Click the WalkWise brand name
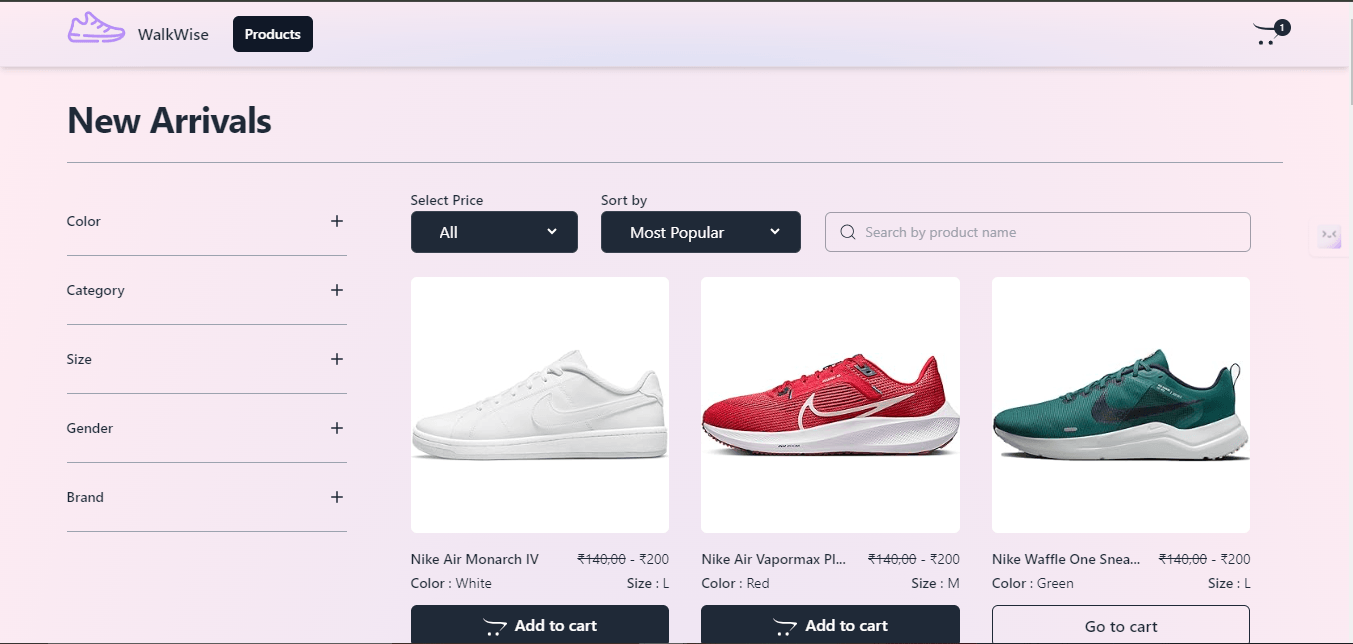The height and width of the screenshot is (644, 1353). 173,34
